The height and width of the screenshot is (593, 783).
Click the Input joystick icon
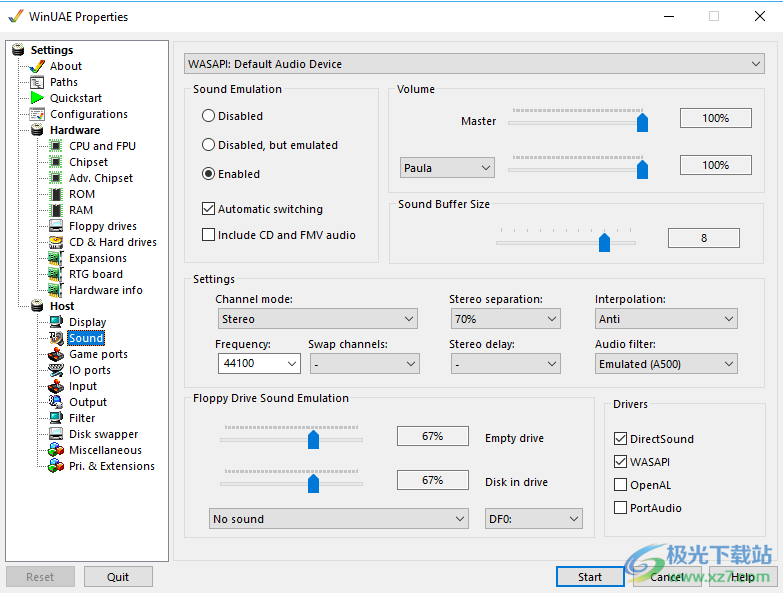pos(56,386)
